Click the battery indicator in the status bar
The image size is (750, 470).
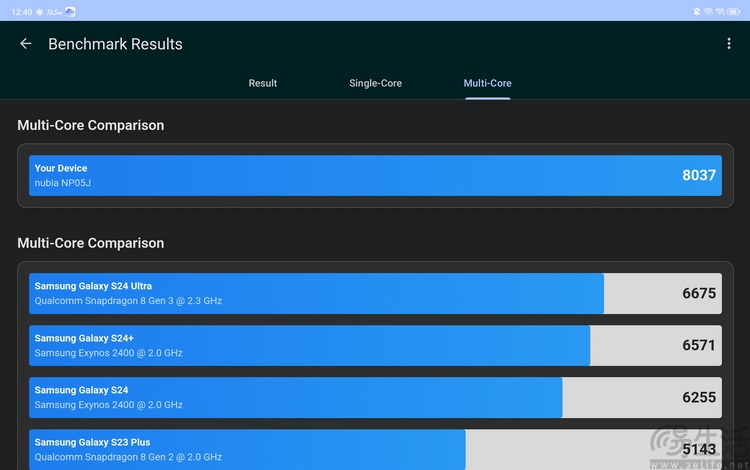pyautogui.click(x=734, y=11)
